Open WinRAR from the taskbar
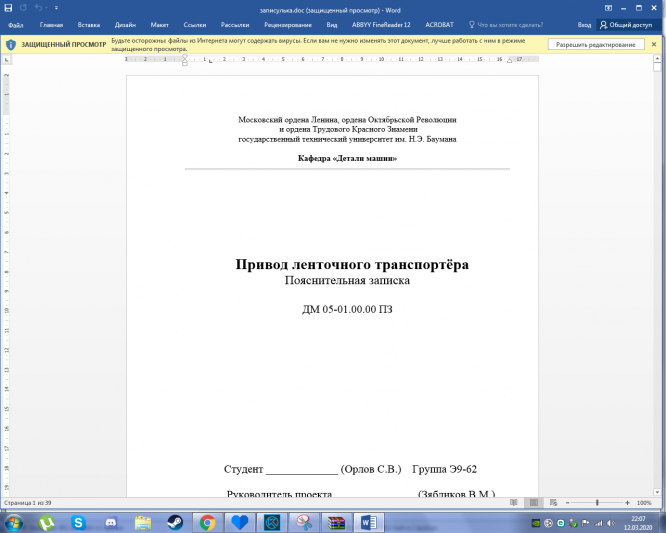Screen dimensions: 666x533 [x=336, y=522]
